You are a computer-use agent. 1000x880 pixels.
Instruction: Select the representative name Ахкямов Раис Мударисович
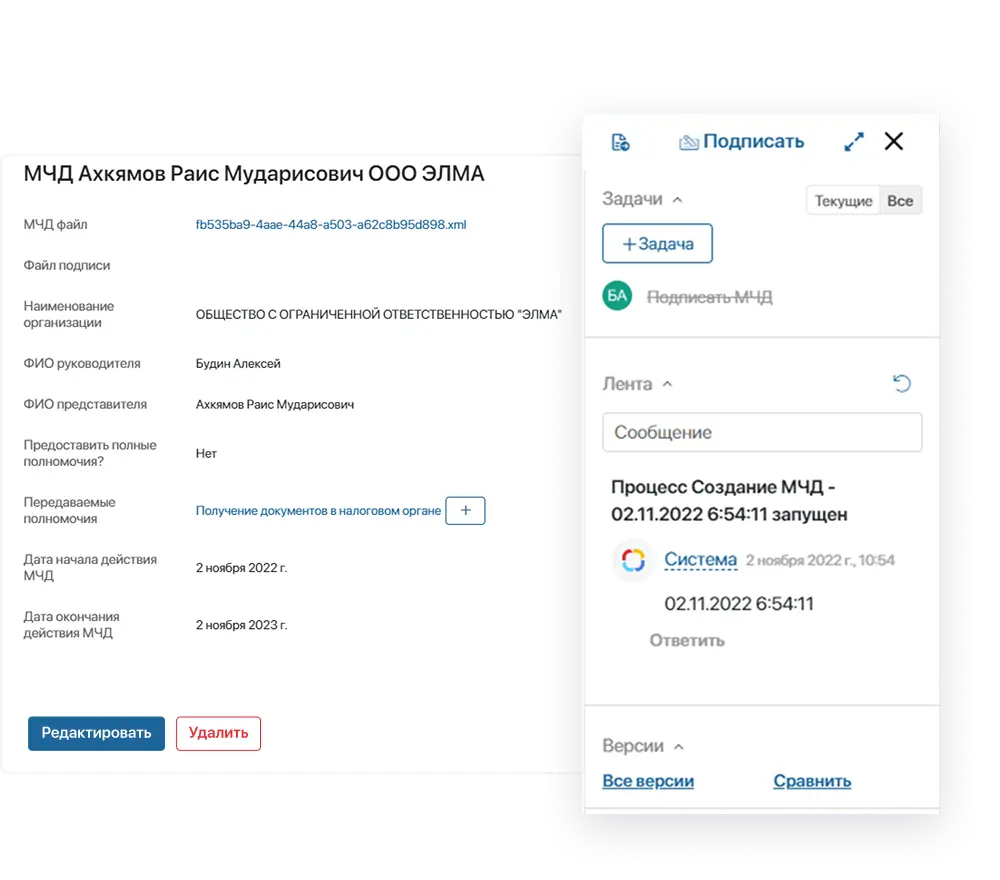pos(274,404)
